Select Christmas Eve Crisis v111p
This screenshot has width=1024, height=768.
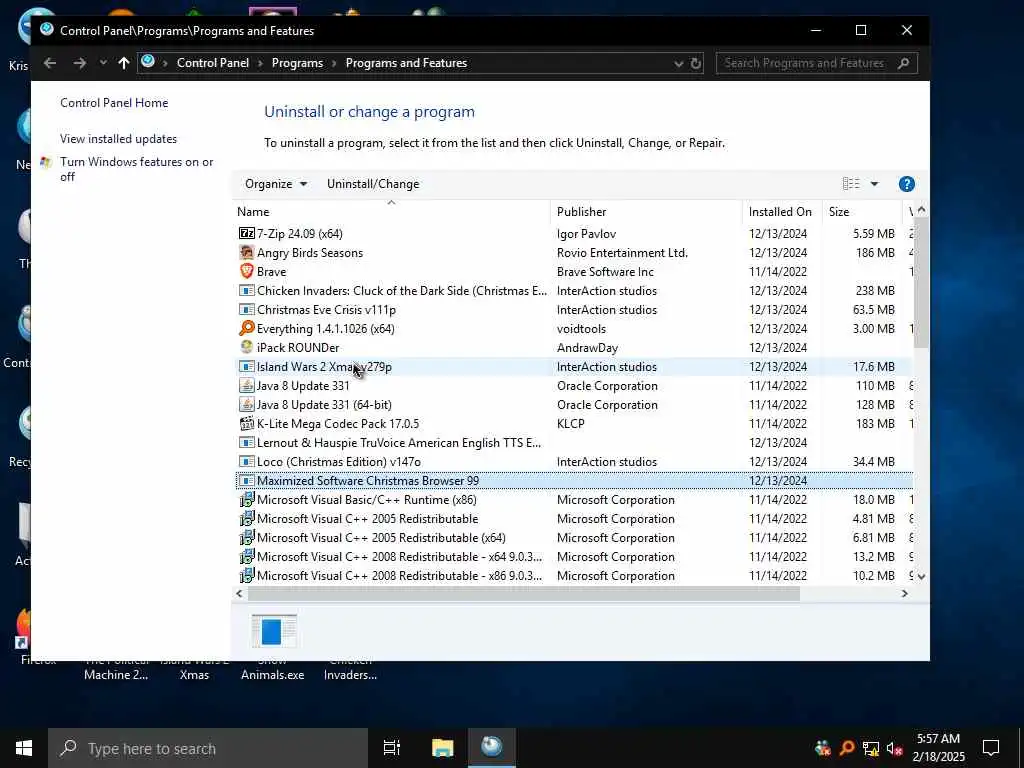pyautogui.click(x=573, y=310)
